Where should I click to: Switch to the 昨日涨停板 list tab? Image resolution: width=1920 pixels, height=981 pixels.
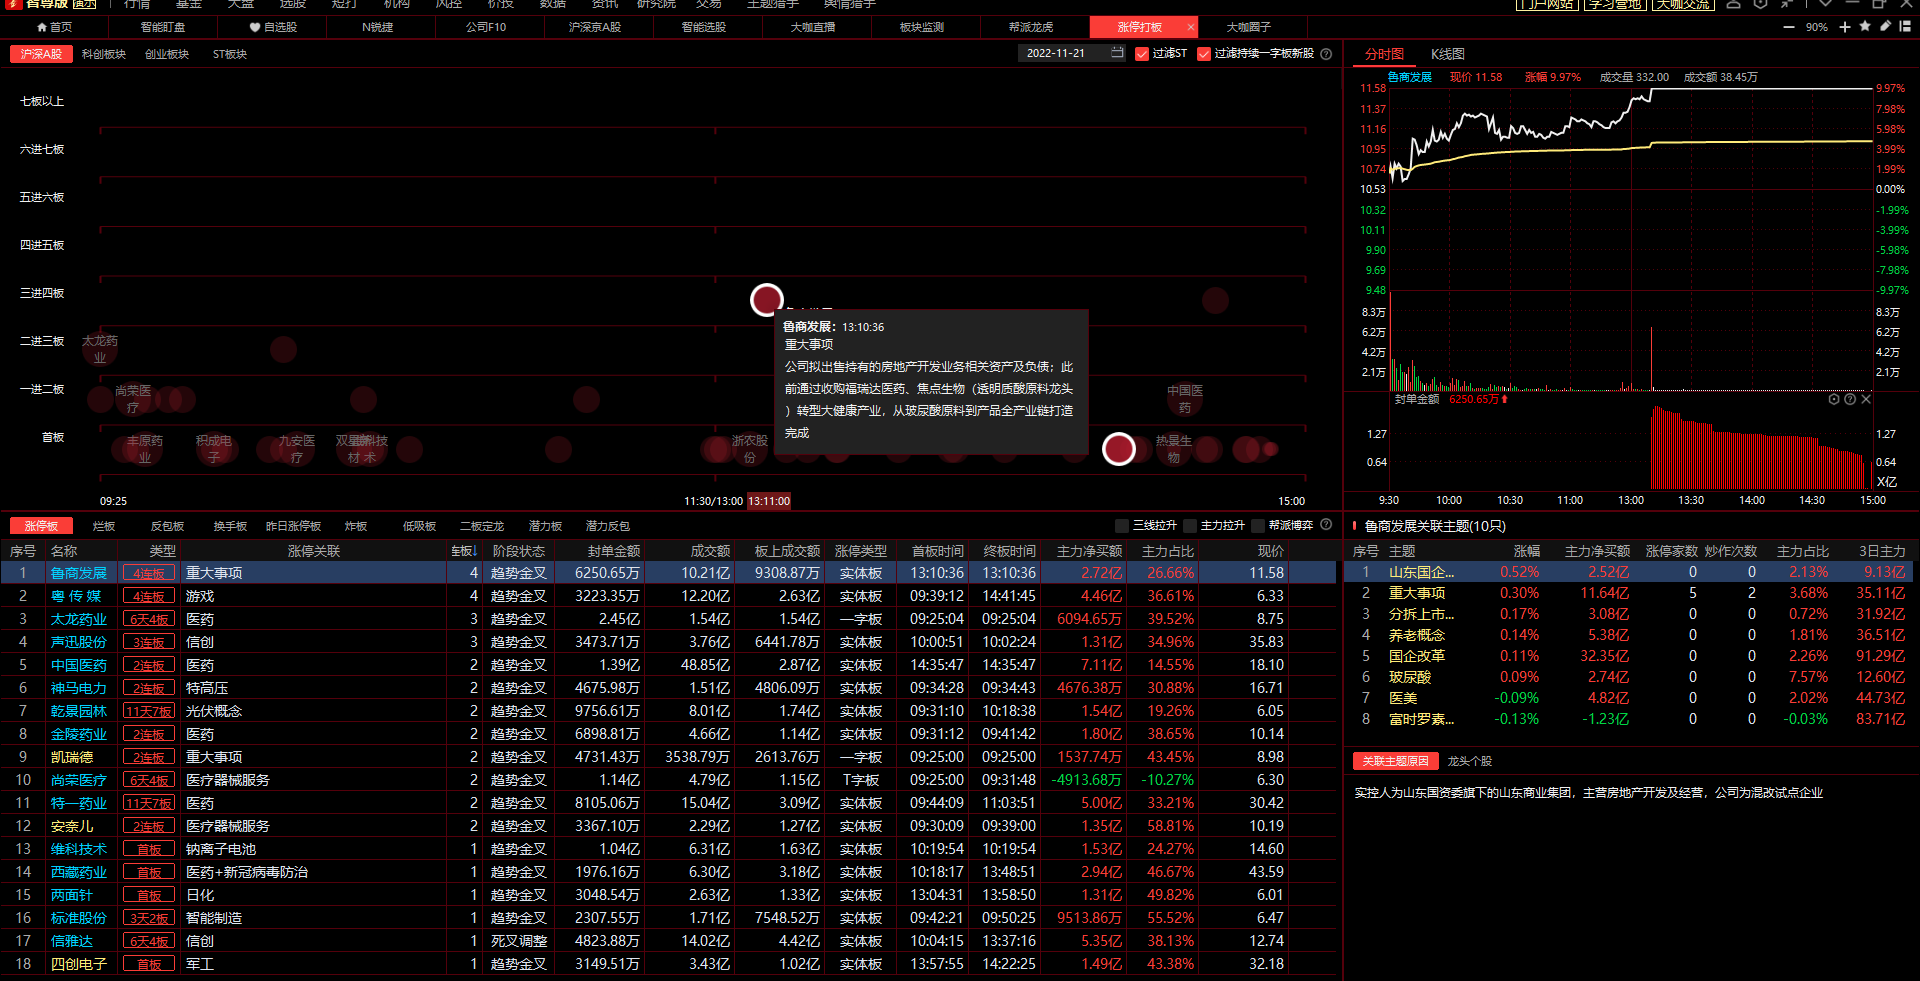click(x=293, y=526)
